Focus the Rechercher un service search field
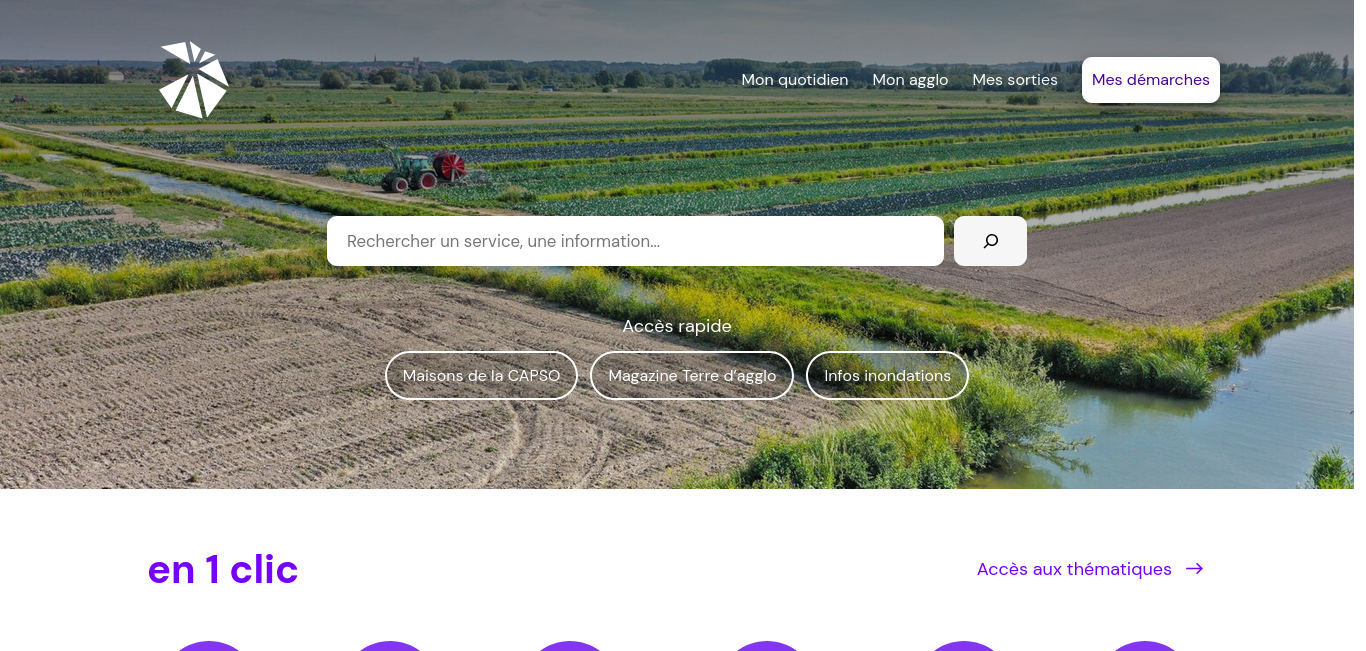Viewport: 1366px width, 651px height. pyautogui.click(x=635, y=241)
